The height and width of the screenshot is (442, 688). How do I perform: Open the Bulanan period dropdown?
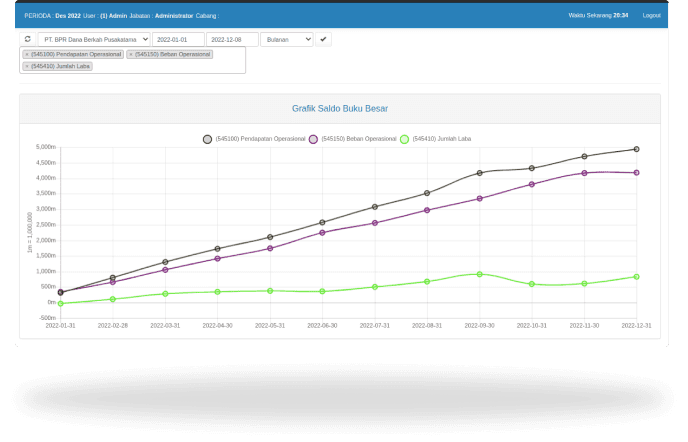coord(286,39)
